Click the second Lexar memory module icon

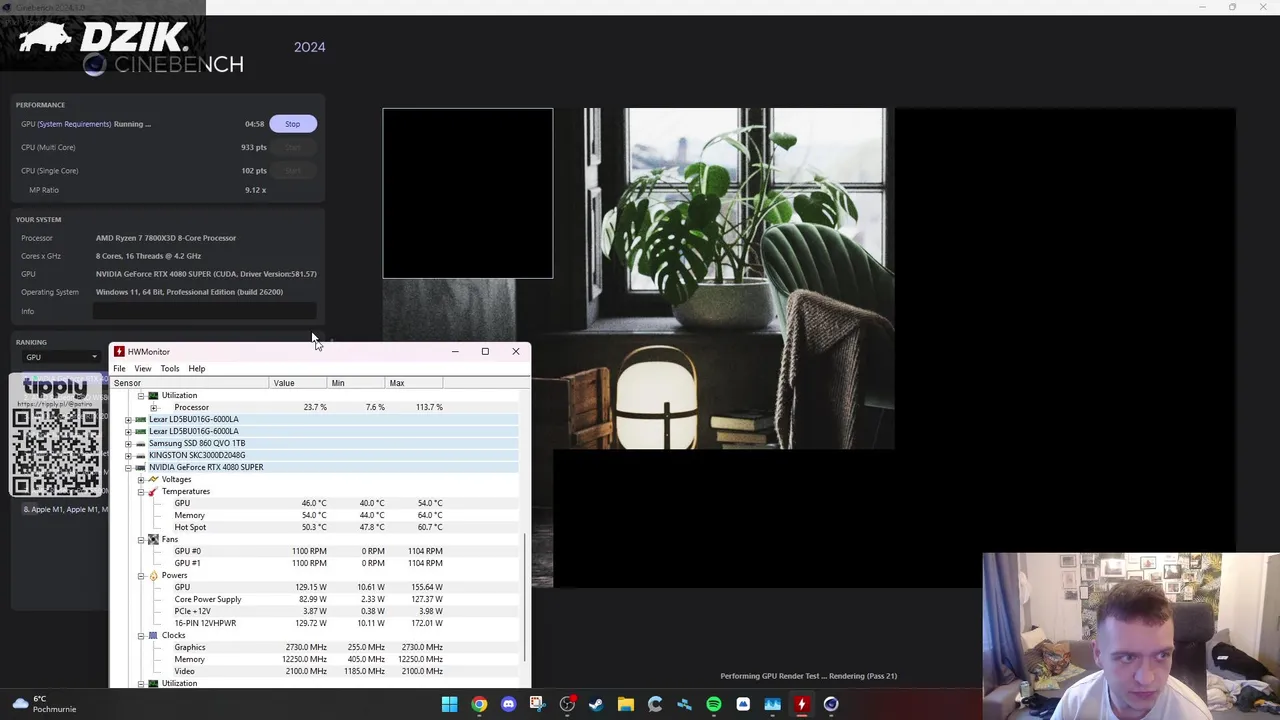coord(140,432)
